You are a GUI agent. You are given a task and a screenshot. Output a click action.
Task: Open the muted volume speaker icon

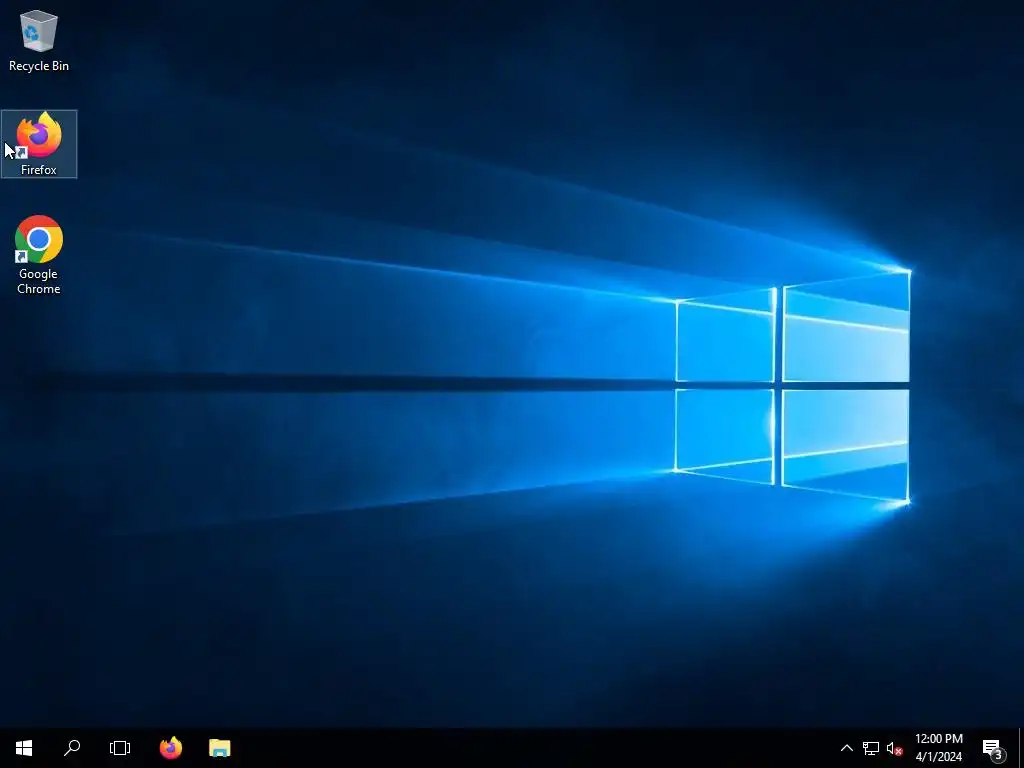click(894, 748)
